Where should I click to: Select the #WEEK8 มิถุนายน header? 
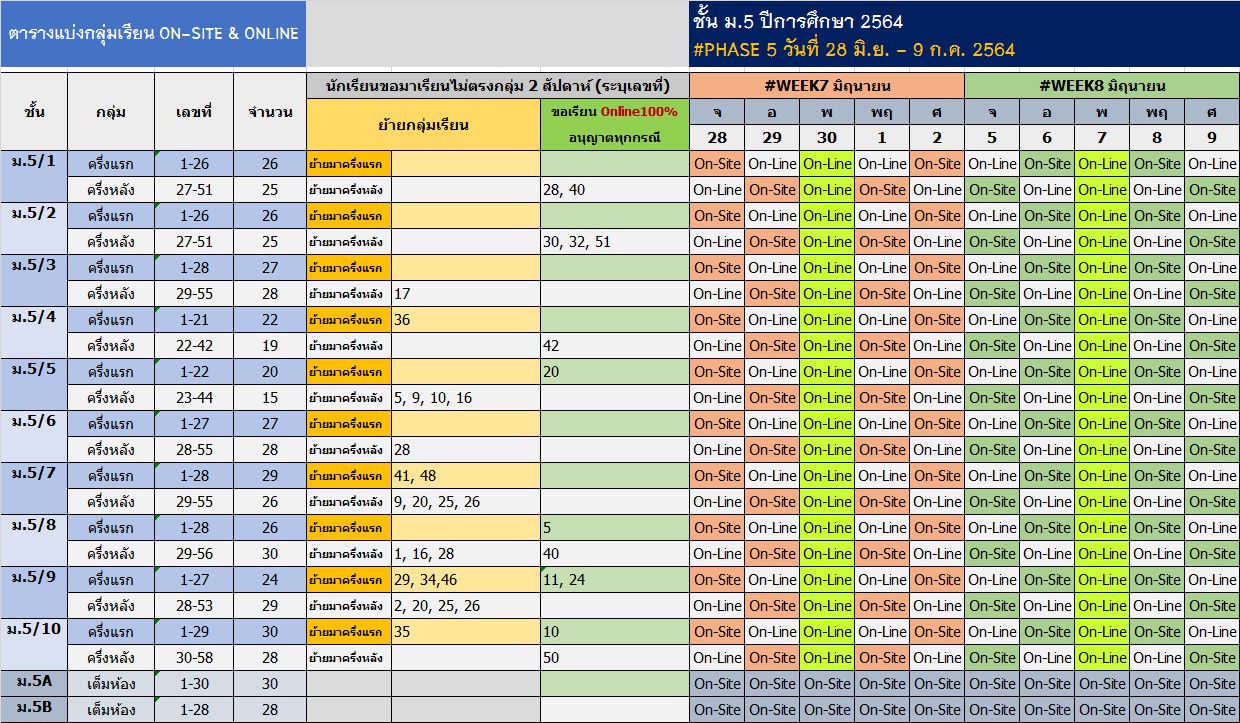point(1102,86)
